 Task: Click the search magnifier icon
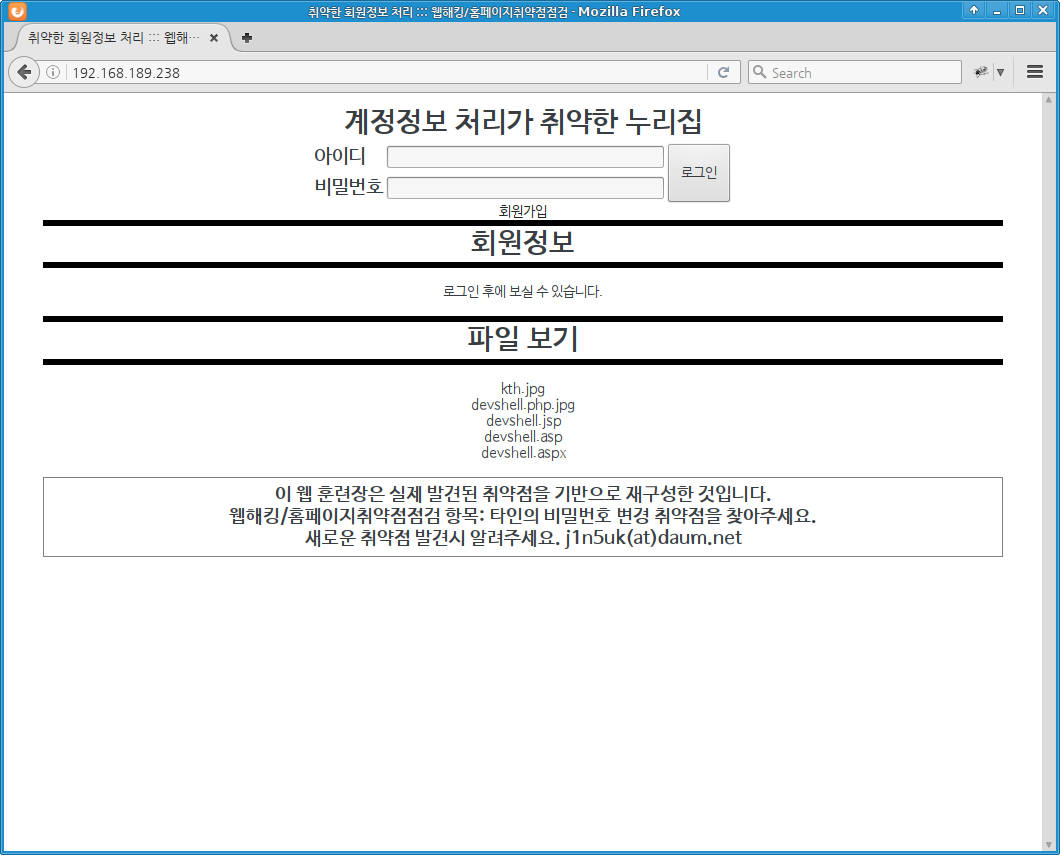(759, 72)
